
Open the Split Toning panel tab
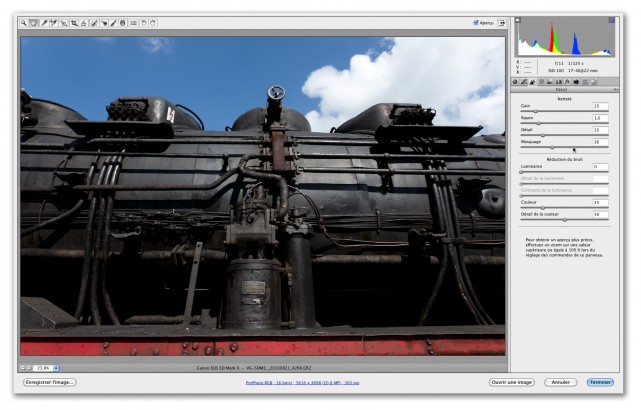550,82
